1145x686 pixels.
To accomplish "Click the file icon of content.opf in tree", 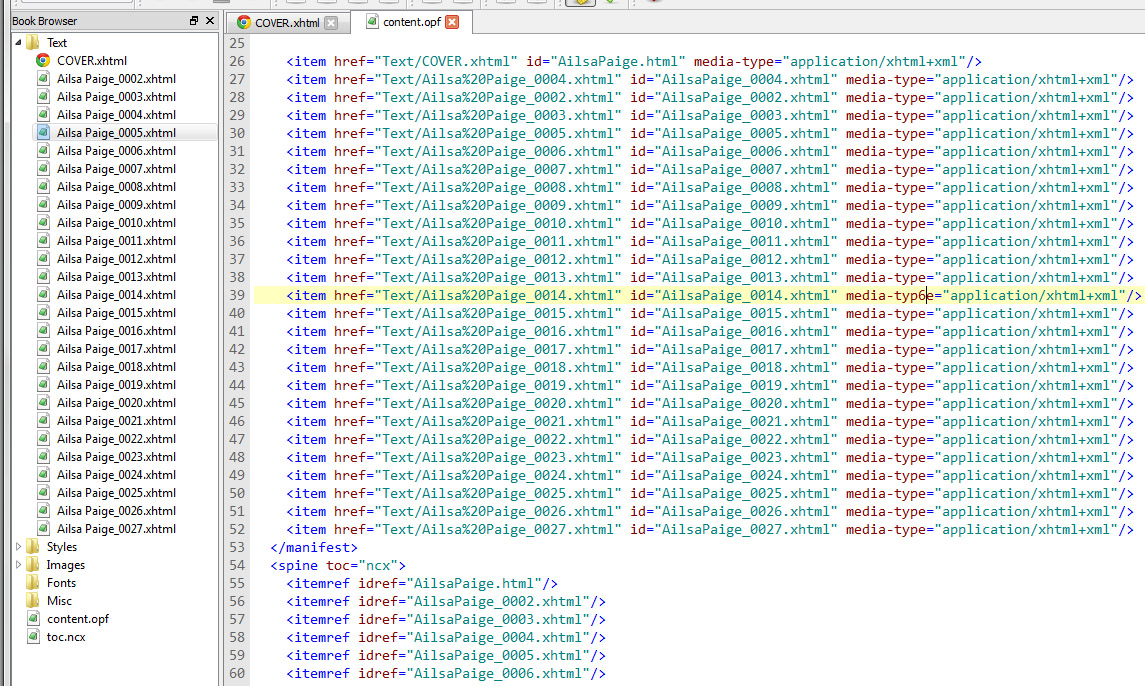I will [x=33, y=619].
